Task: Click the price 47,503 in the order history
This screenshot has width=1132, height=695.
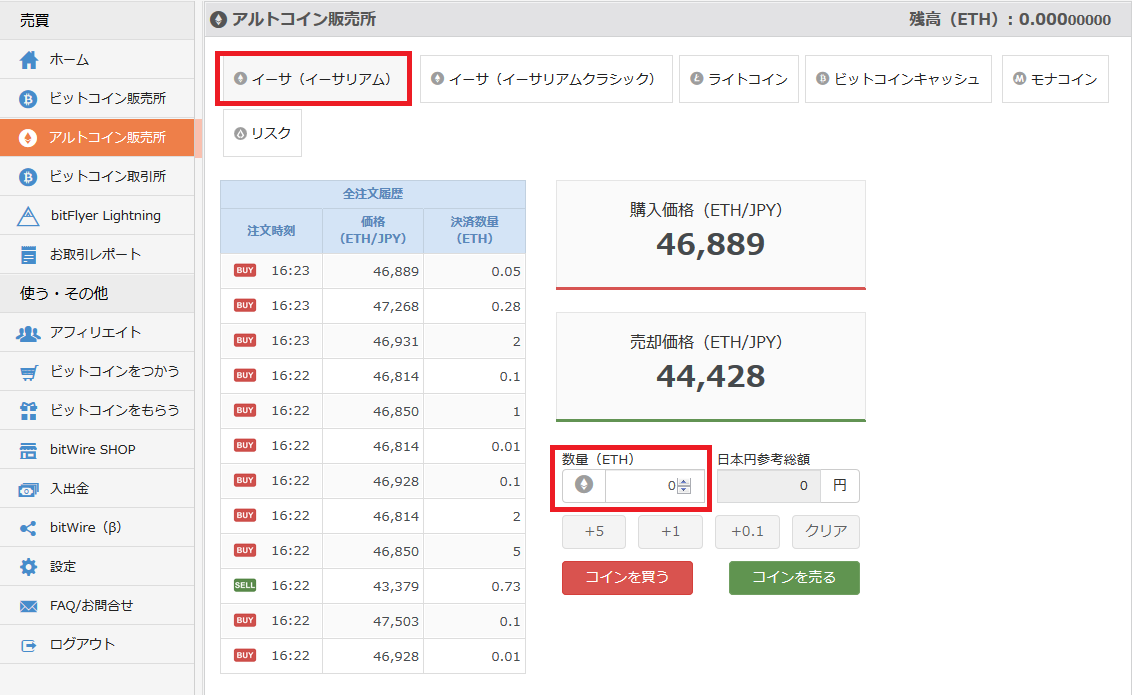Action: tap(396, 621)
